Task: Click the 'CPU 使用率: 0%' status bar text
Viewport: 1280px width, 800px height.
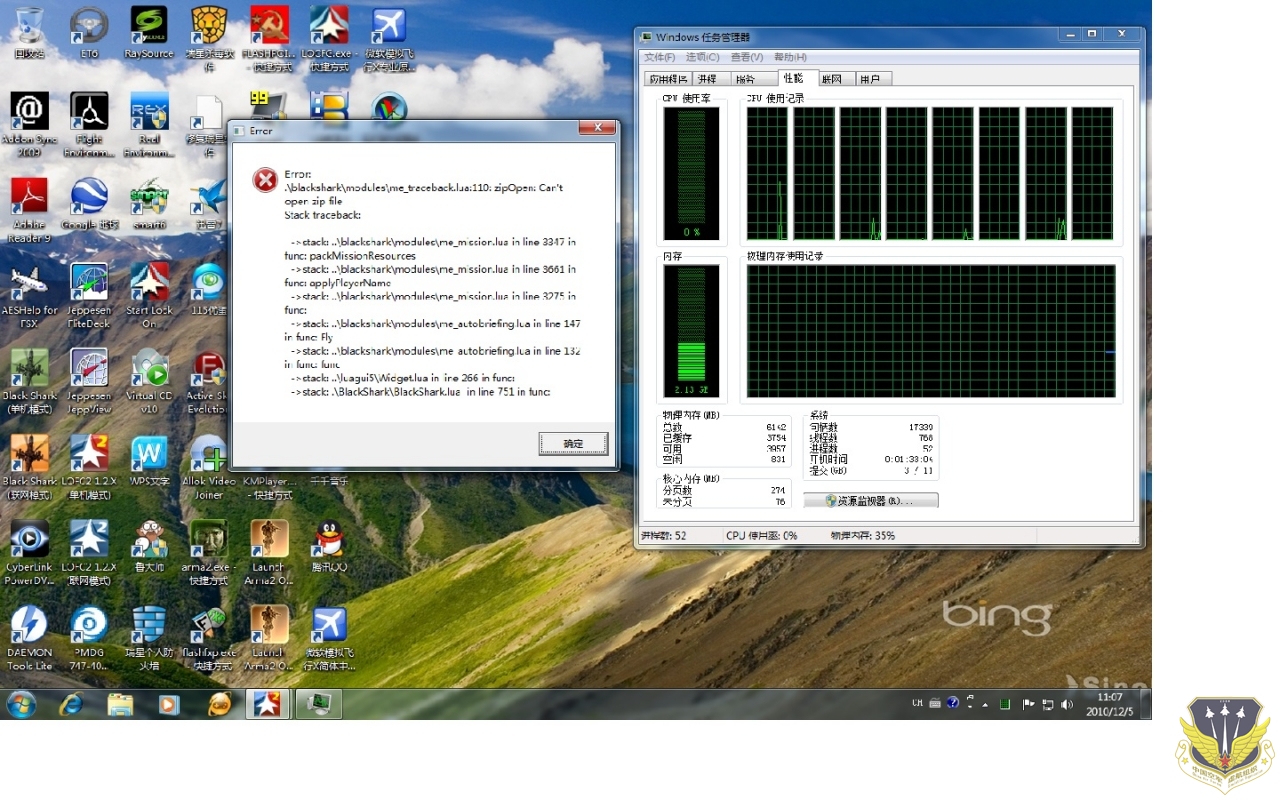Action: point(761,536)
